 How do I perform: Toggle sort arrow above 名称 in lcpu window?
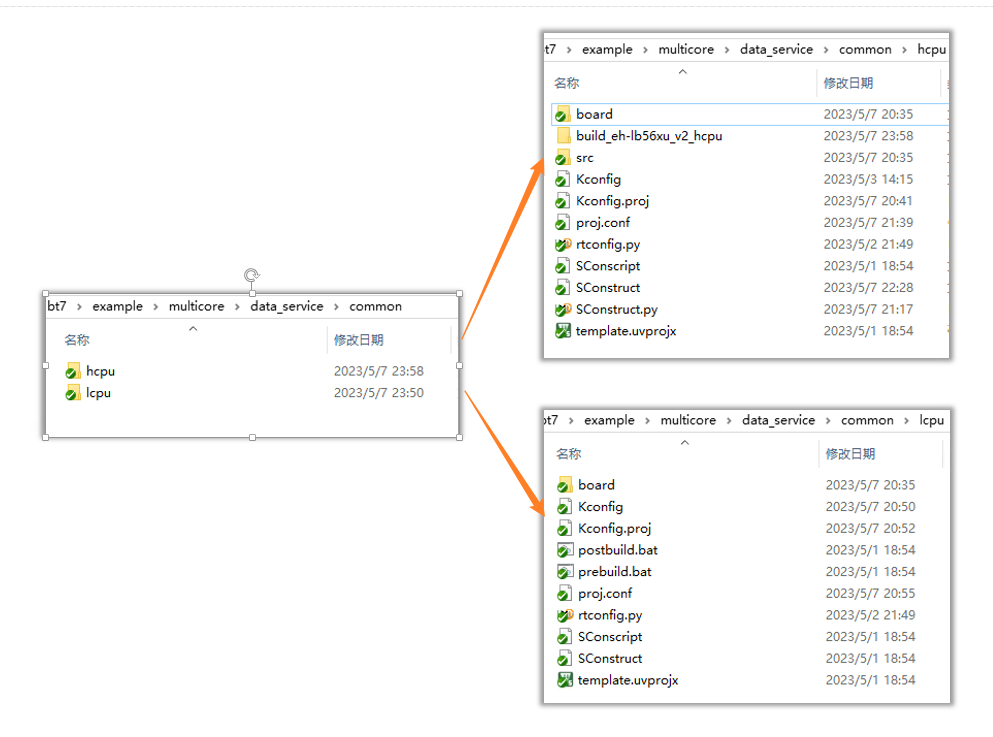(x=685, y=442)
